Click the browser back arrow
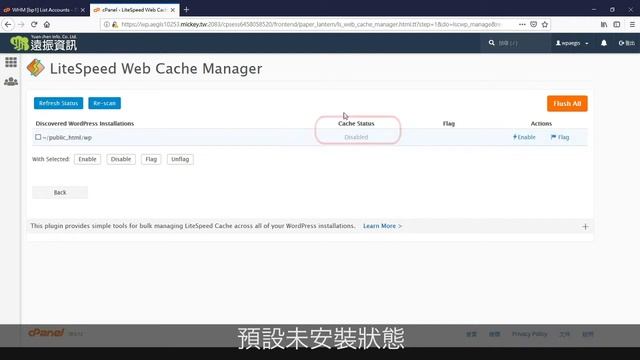This screenshot has height=360, width=640. click(x=8, y=24)
